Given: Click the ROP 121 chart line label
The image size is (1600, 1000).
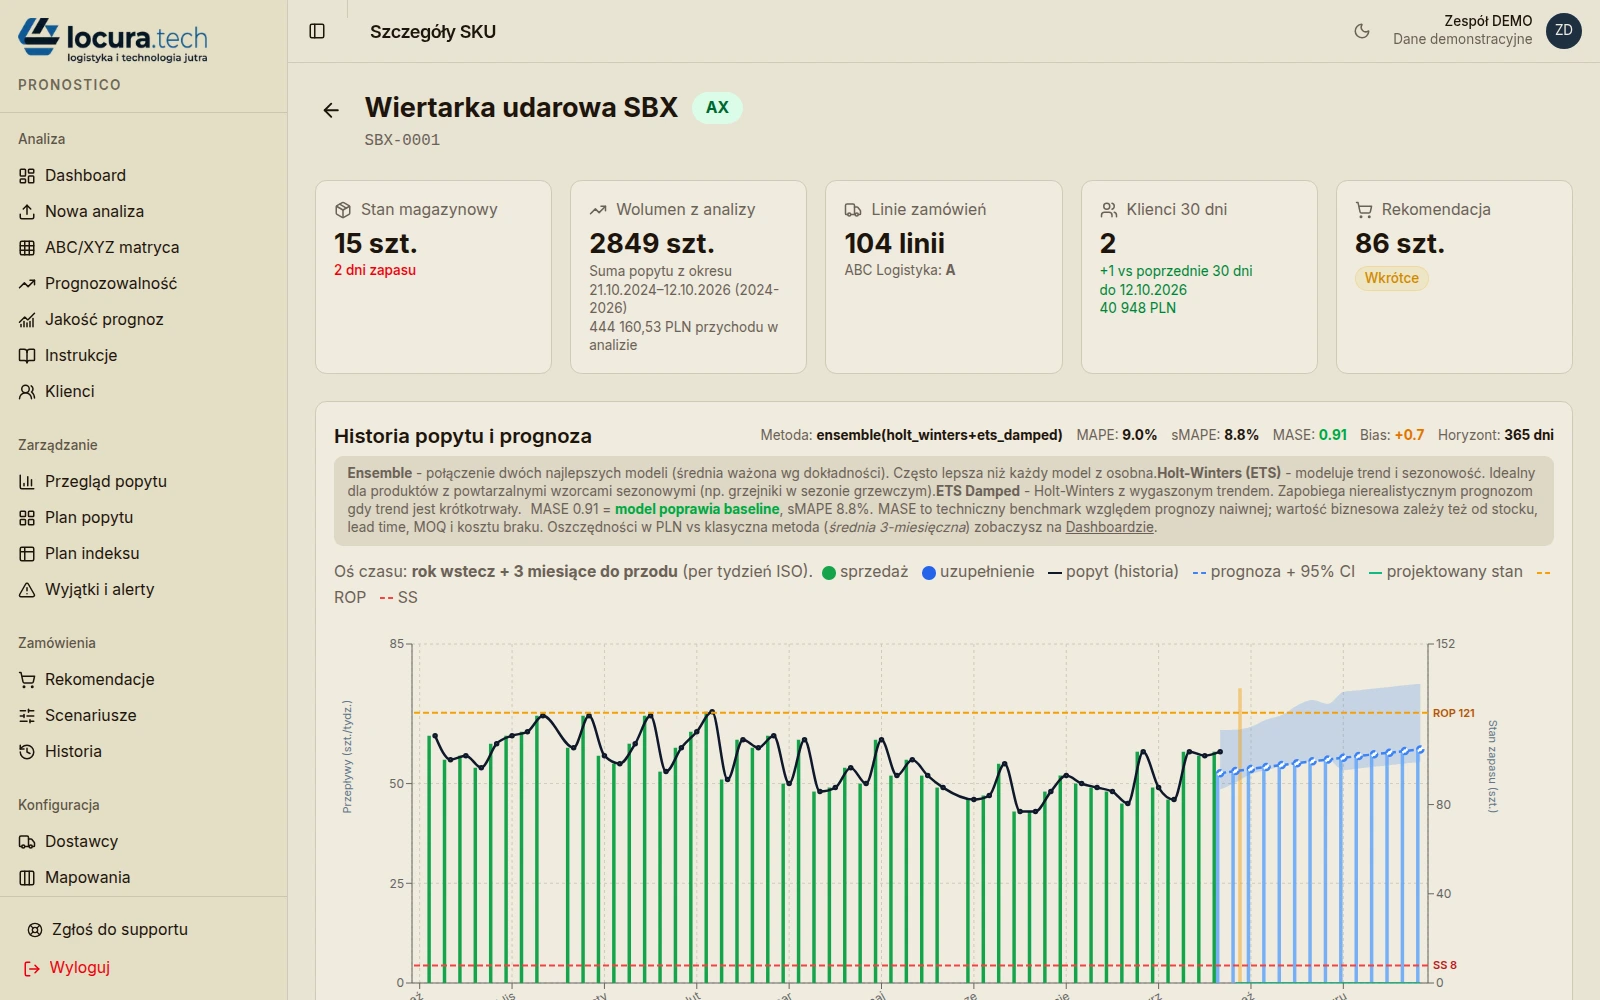Looking at the screenshot, I should click(1453, 713).
